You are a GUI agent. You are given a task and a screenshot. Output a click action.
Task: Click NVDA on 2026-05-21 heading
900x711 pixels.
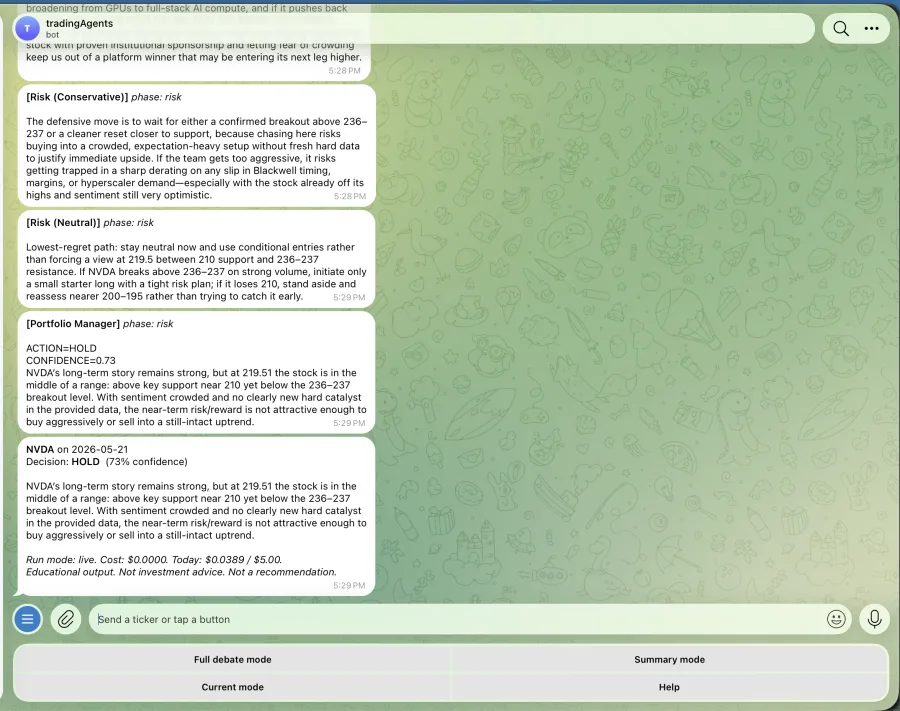tap(77, 449)
